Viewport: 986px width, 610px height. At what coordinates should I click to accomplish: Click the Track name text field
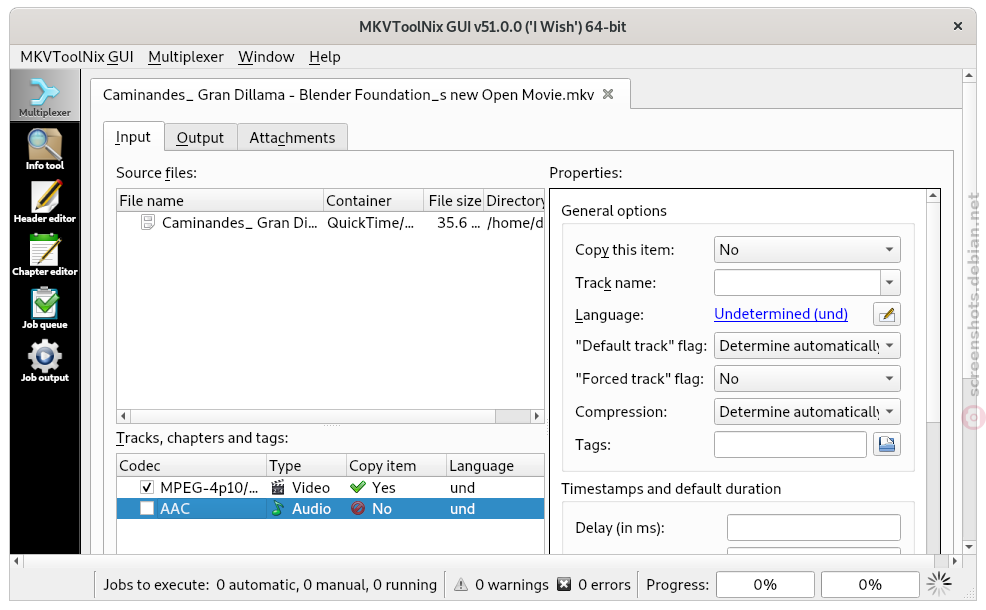tap(797, 283)
